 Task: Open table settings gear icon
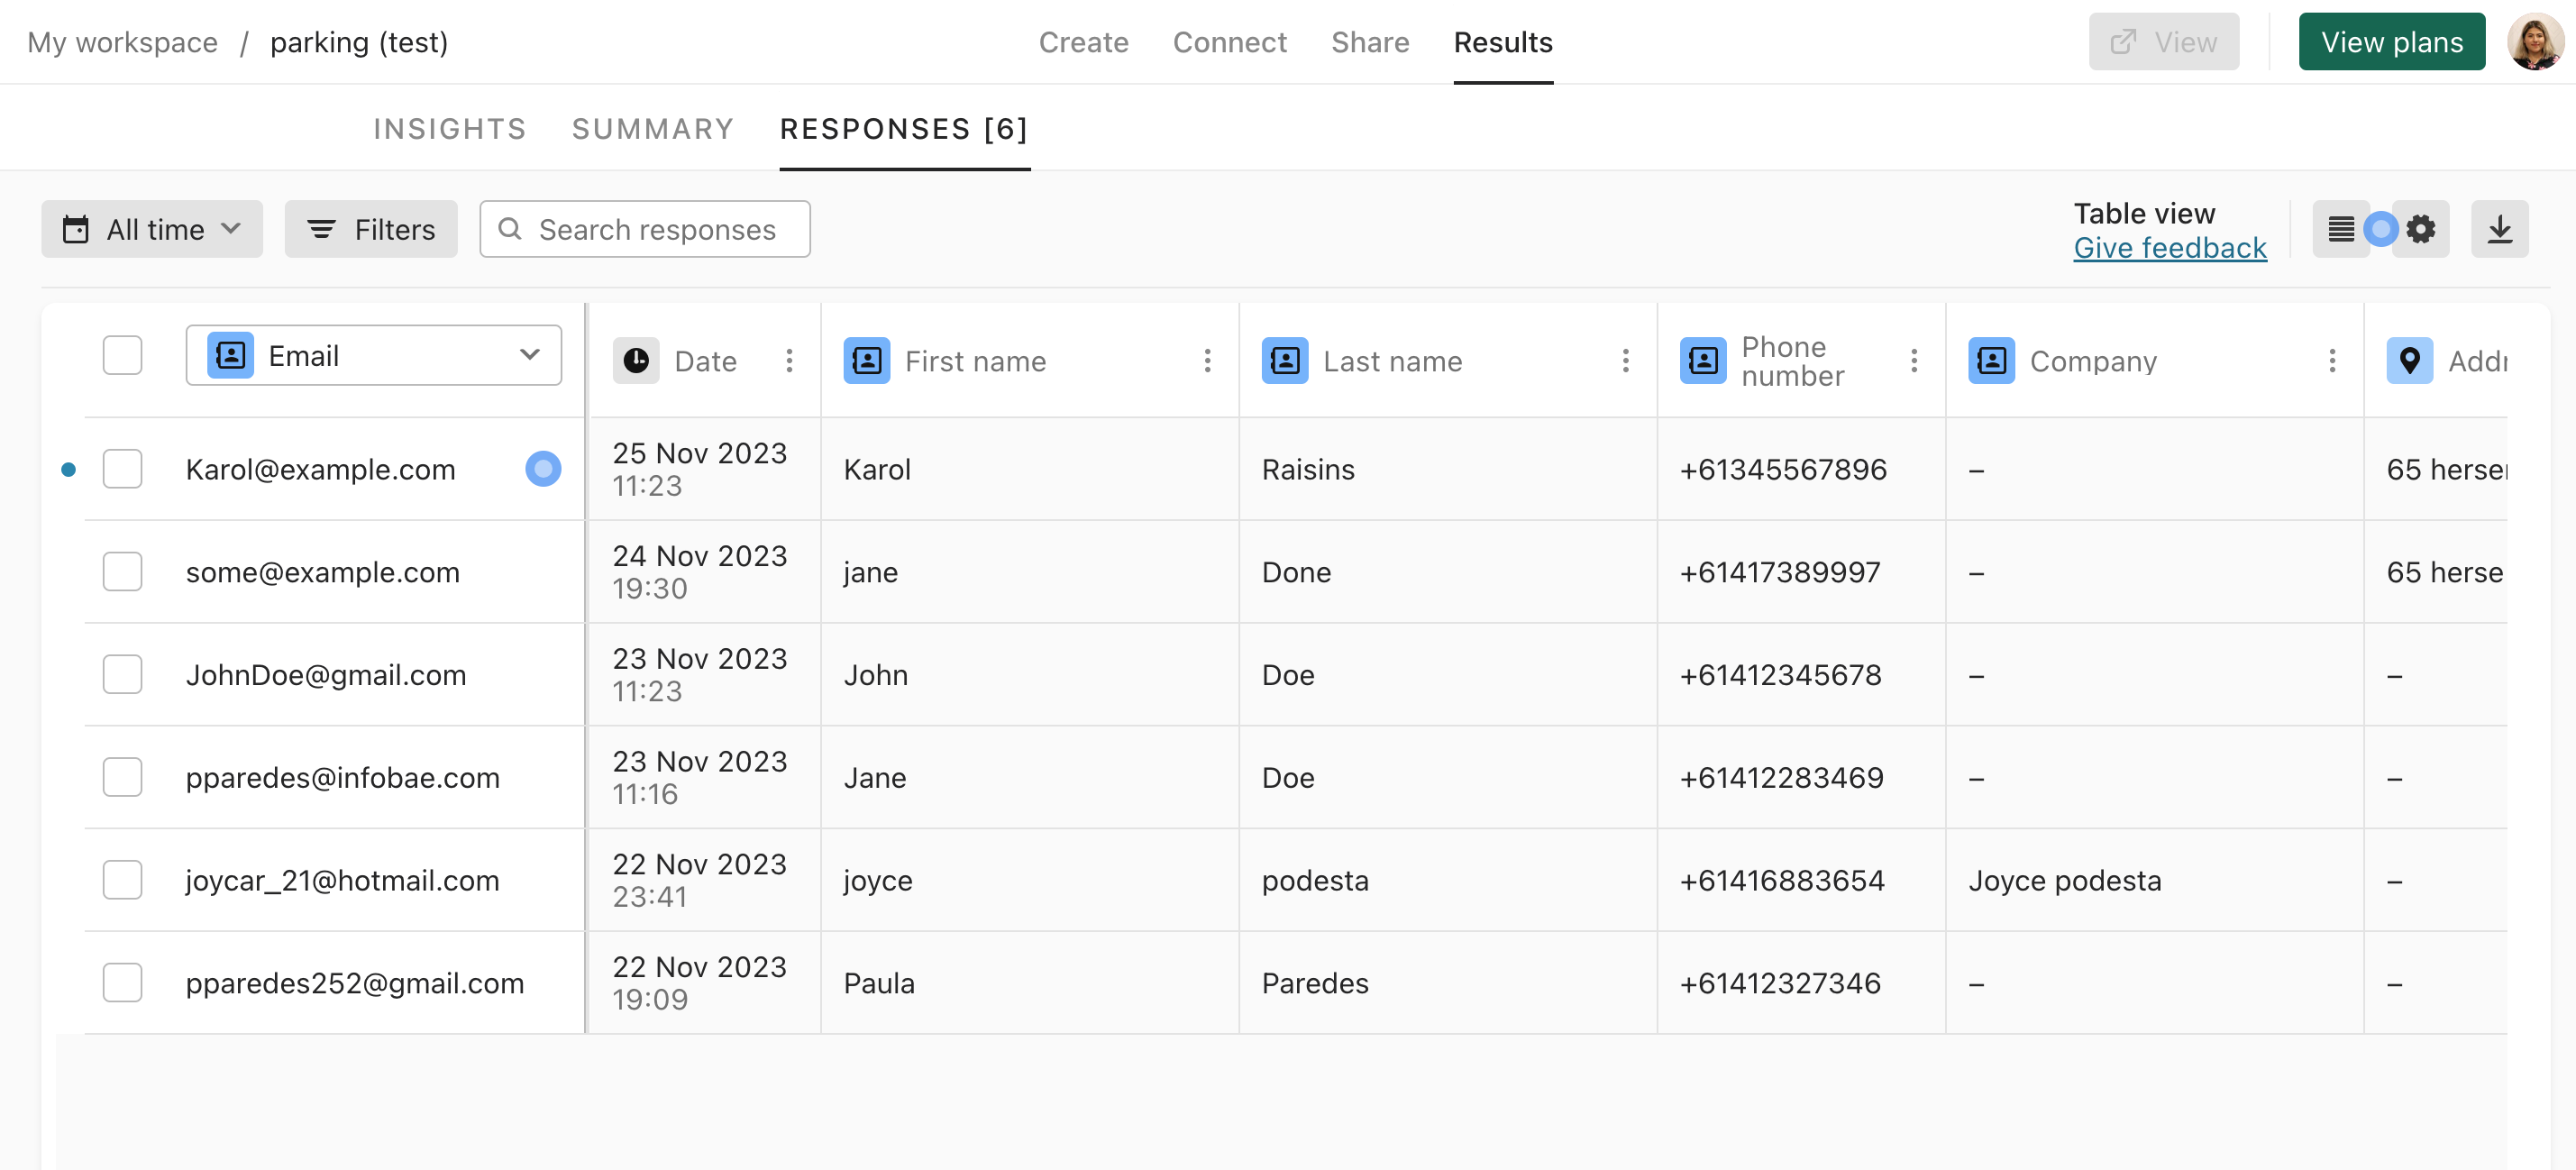[x=2421, y=229]
